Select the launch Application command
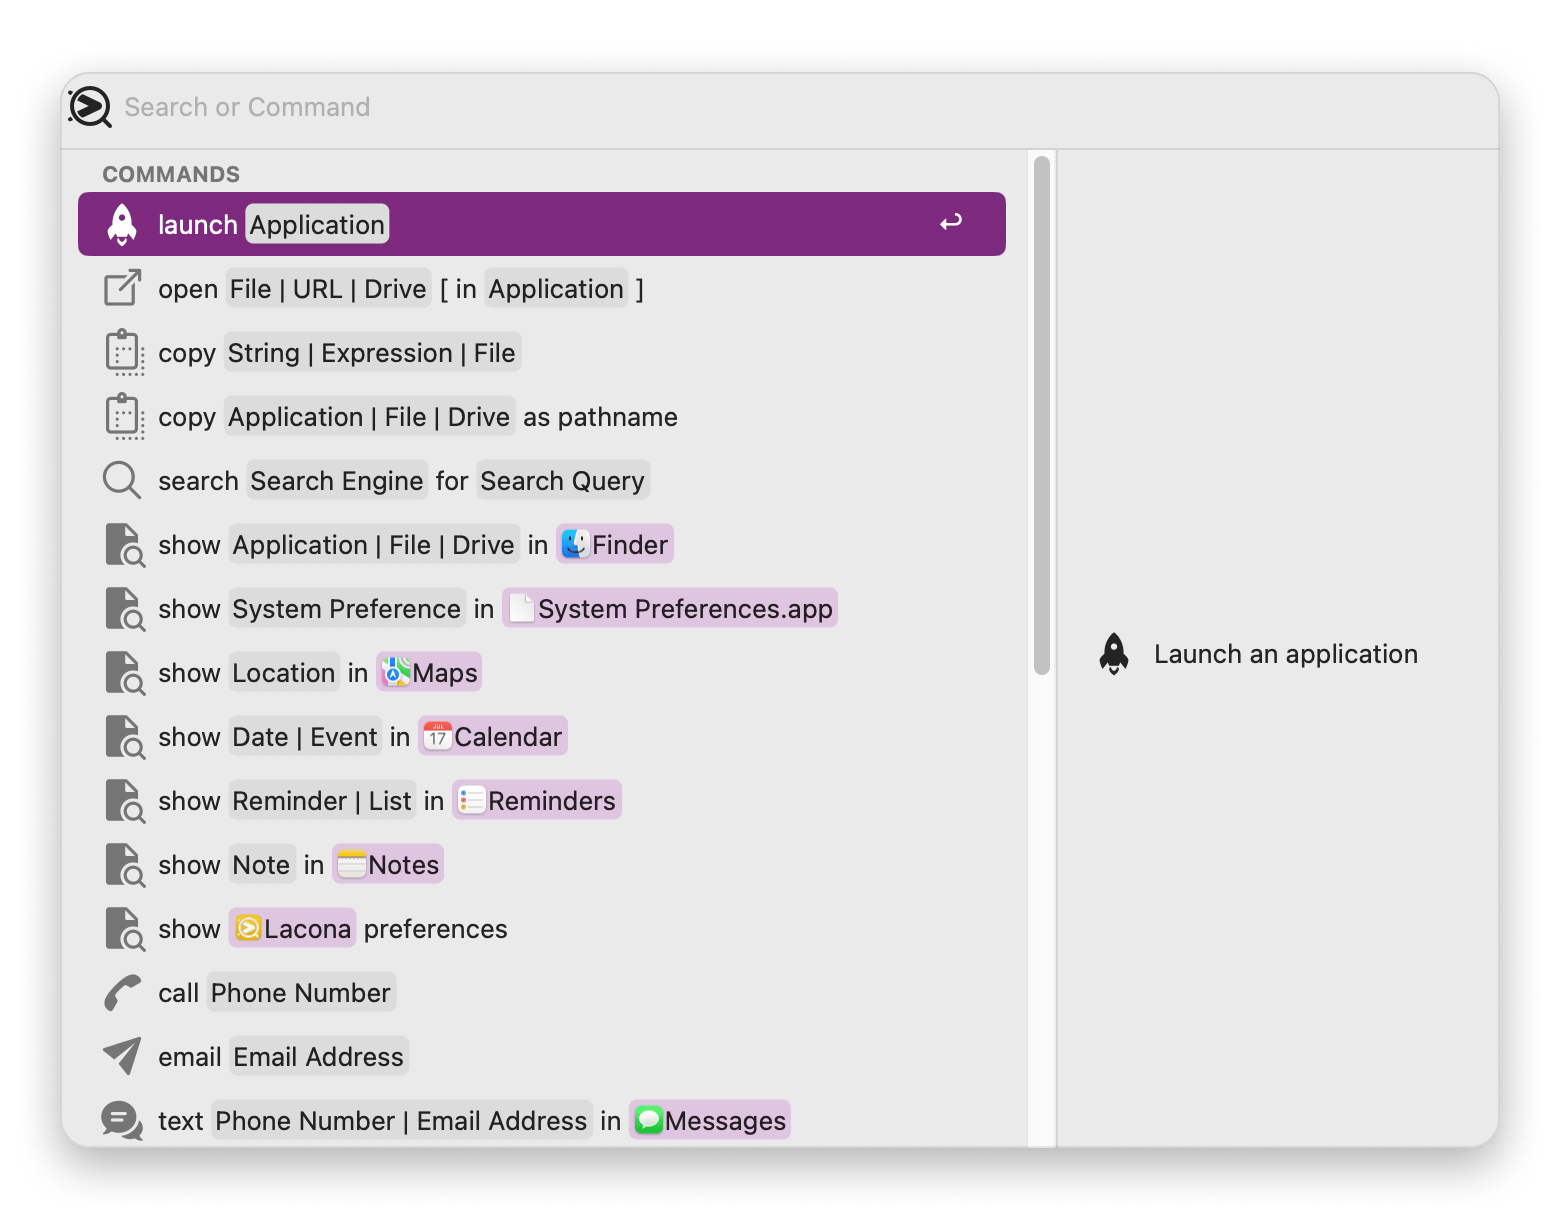 pos(542,225)
